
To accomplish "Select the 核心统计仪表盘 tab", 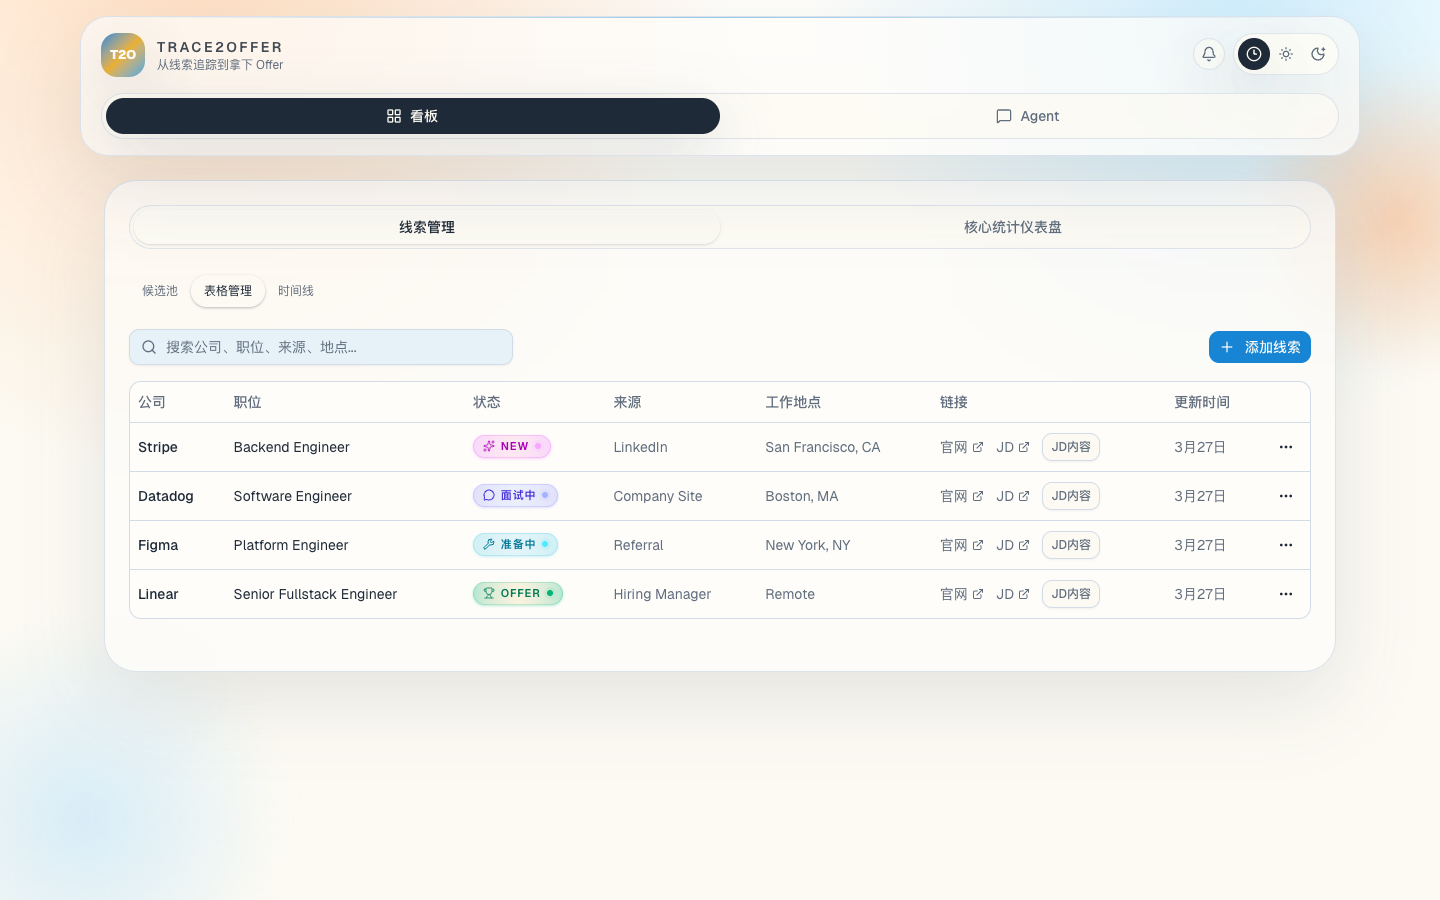I will pyautogui.click(x=1013, y=227).
